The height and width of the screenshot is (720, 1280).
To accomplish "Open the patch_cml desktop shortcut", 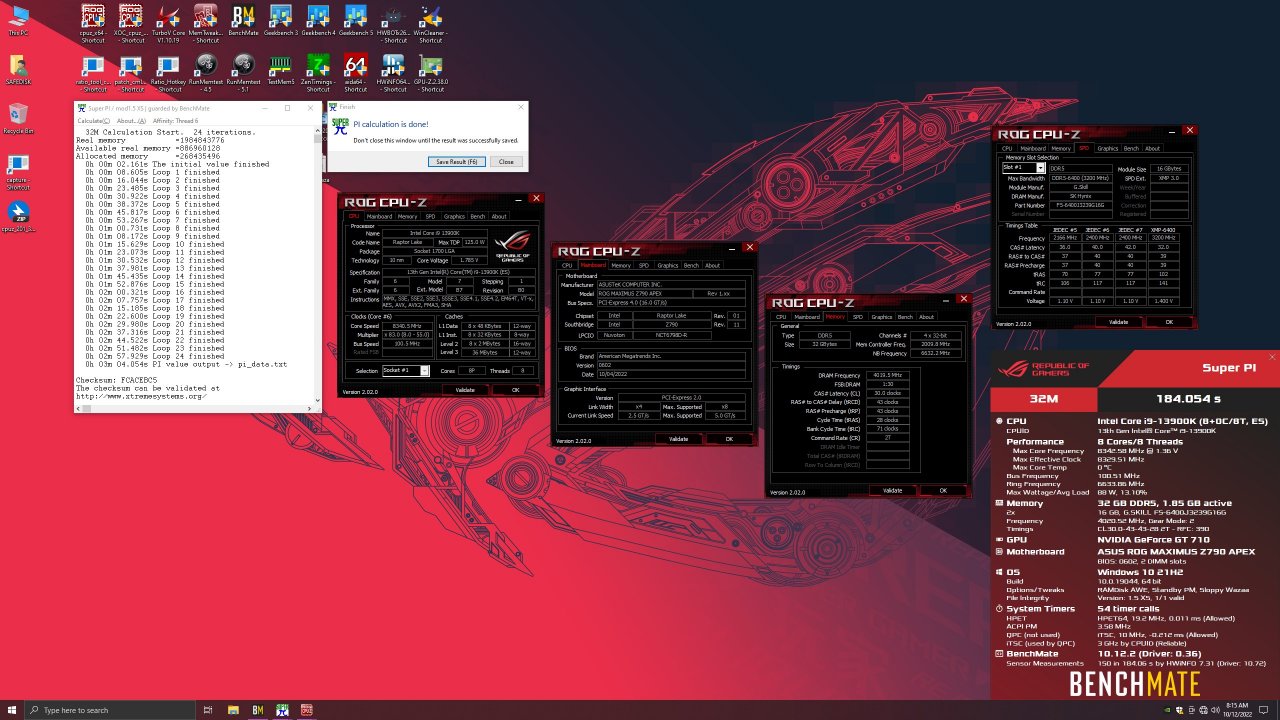I will (x=131, y=73).
